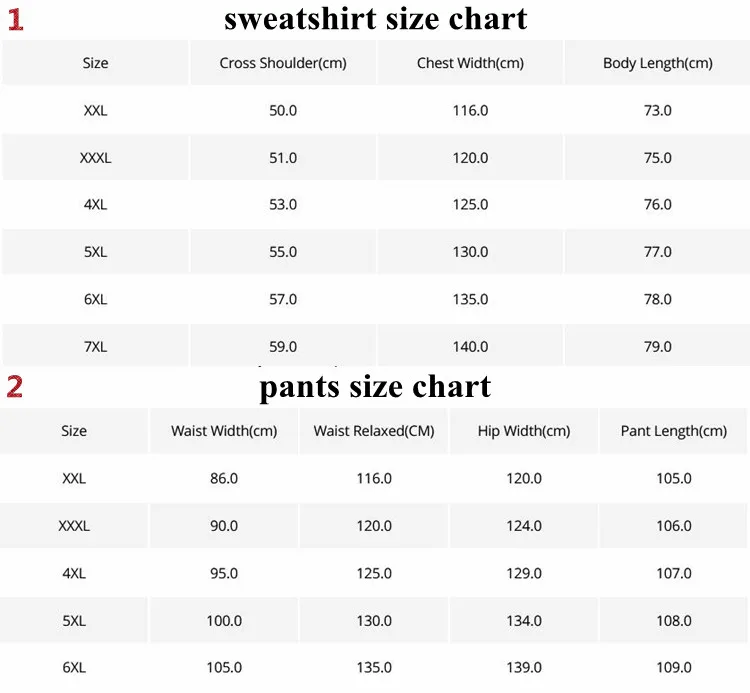Image resolution: width=750 pixels, height=693 pixels.
Task: Click the Waist Relaxed(CM) column header
Action: [374, 431]
